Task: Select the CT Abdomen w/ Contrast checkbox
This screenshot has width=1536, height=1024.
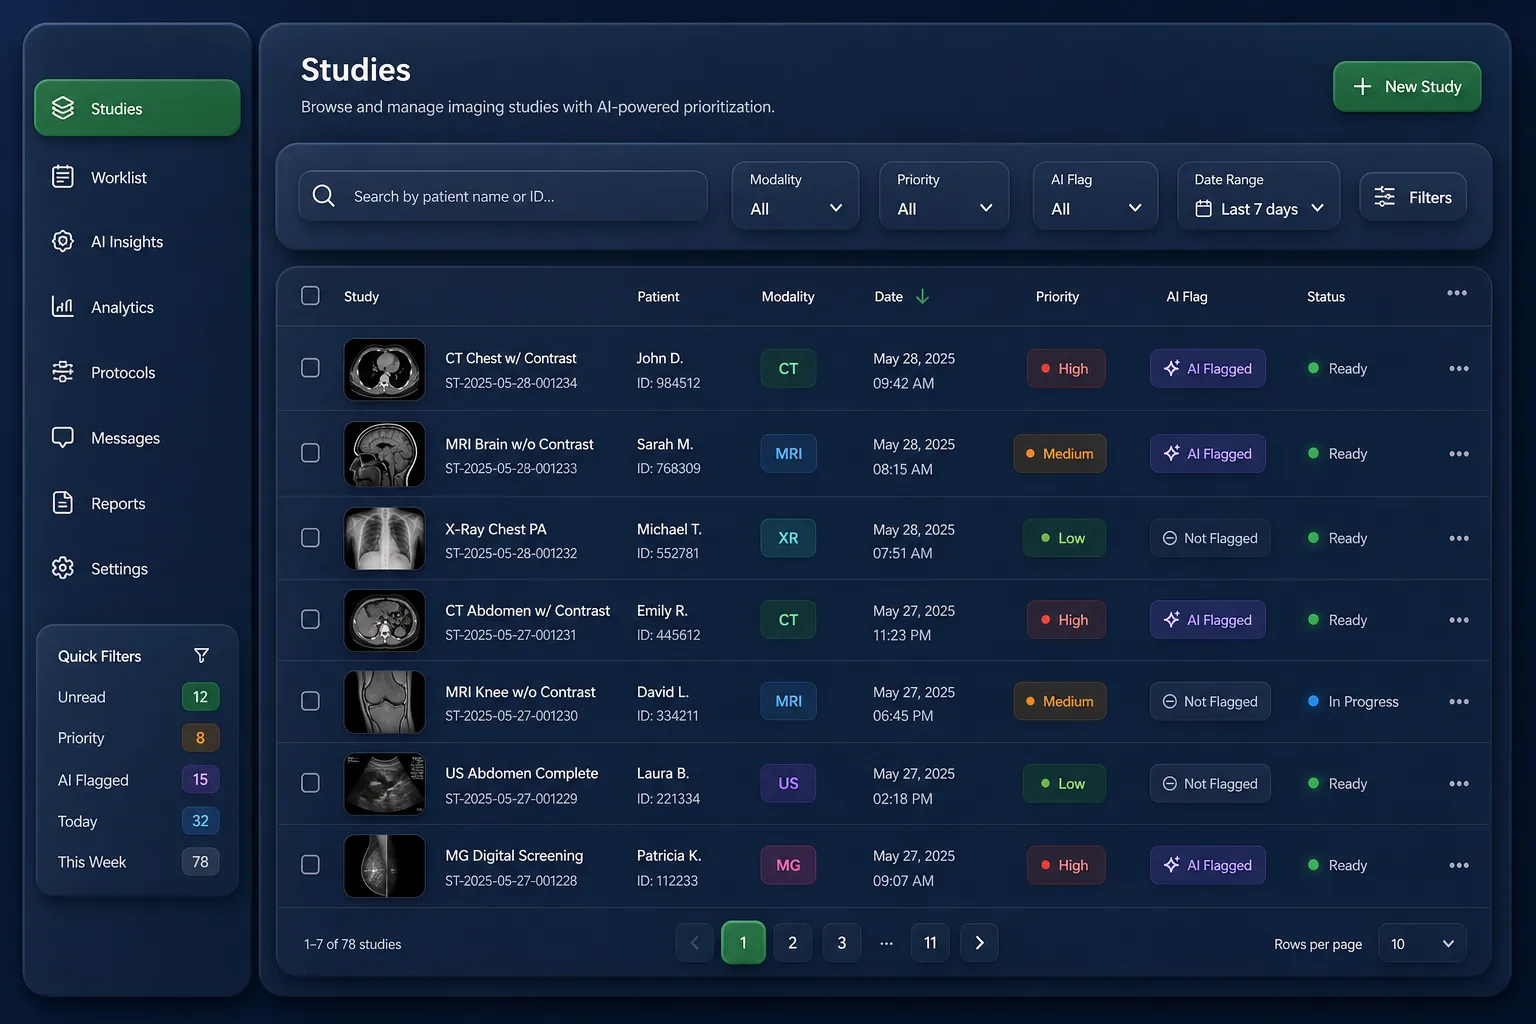Action: click(x=311, y=620)
